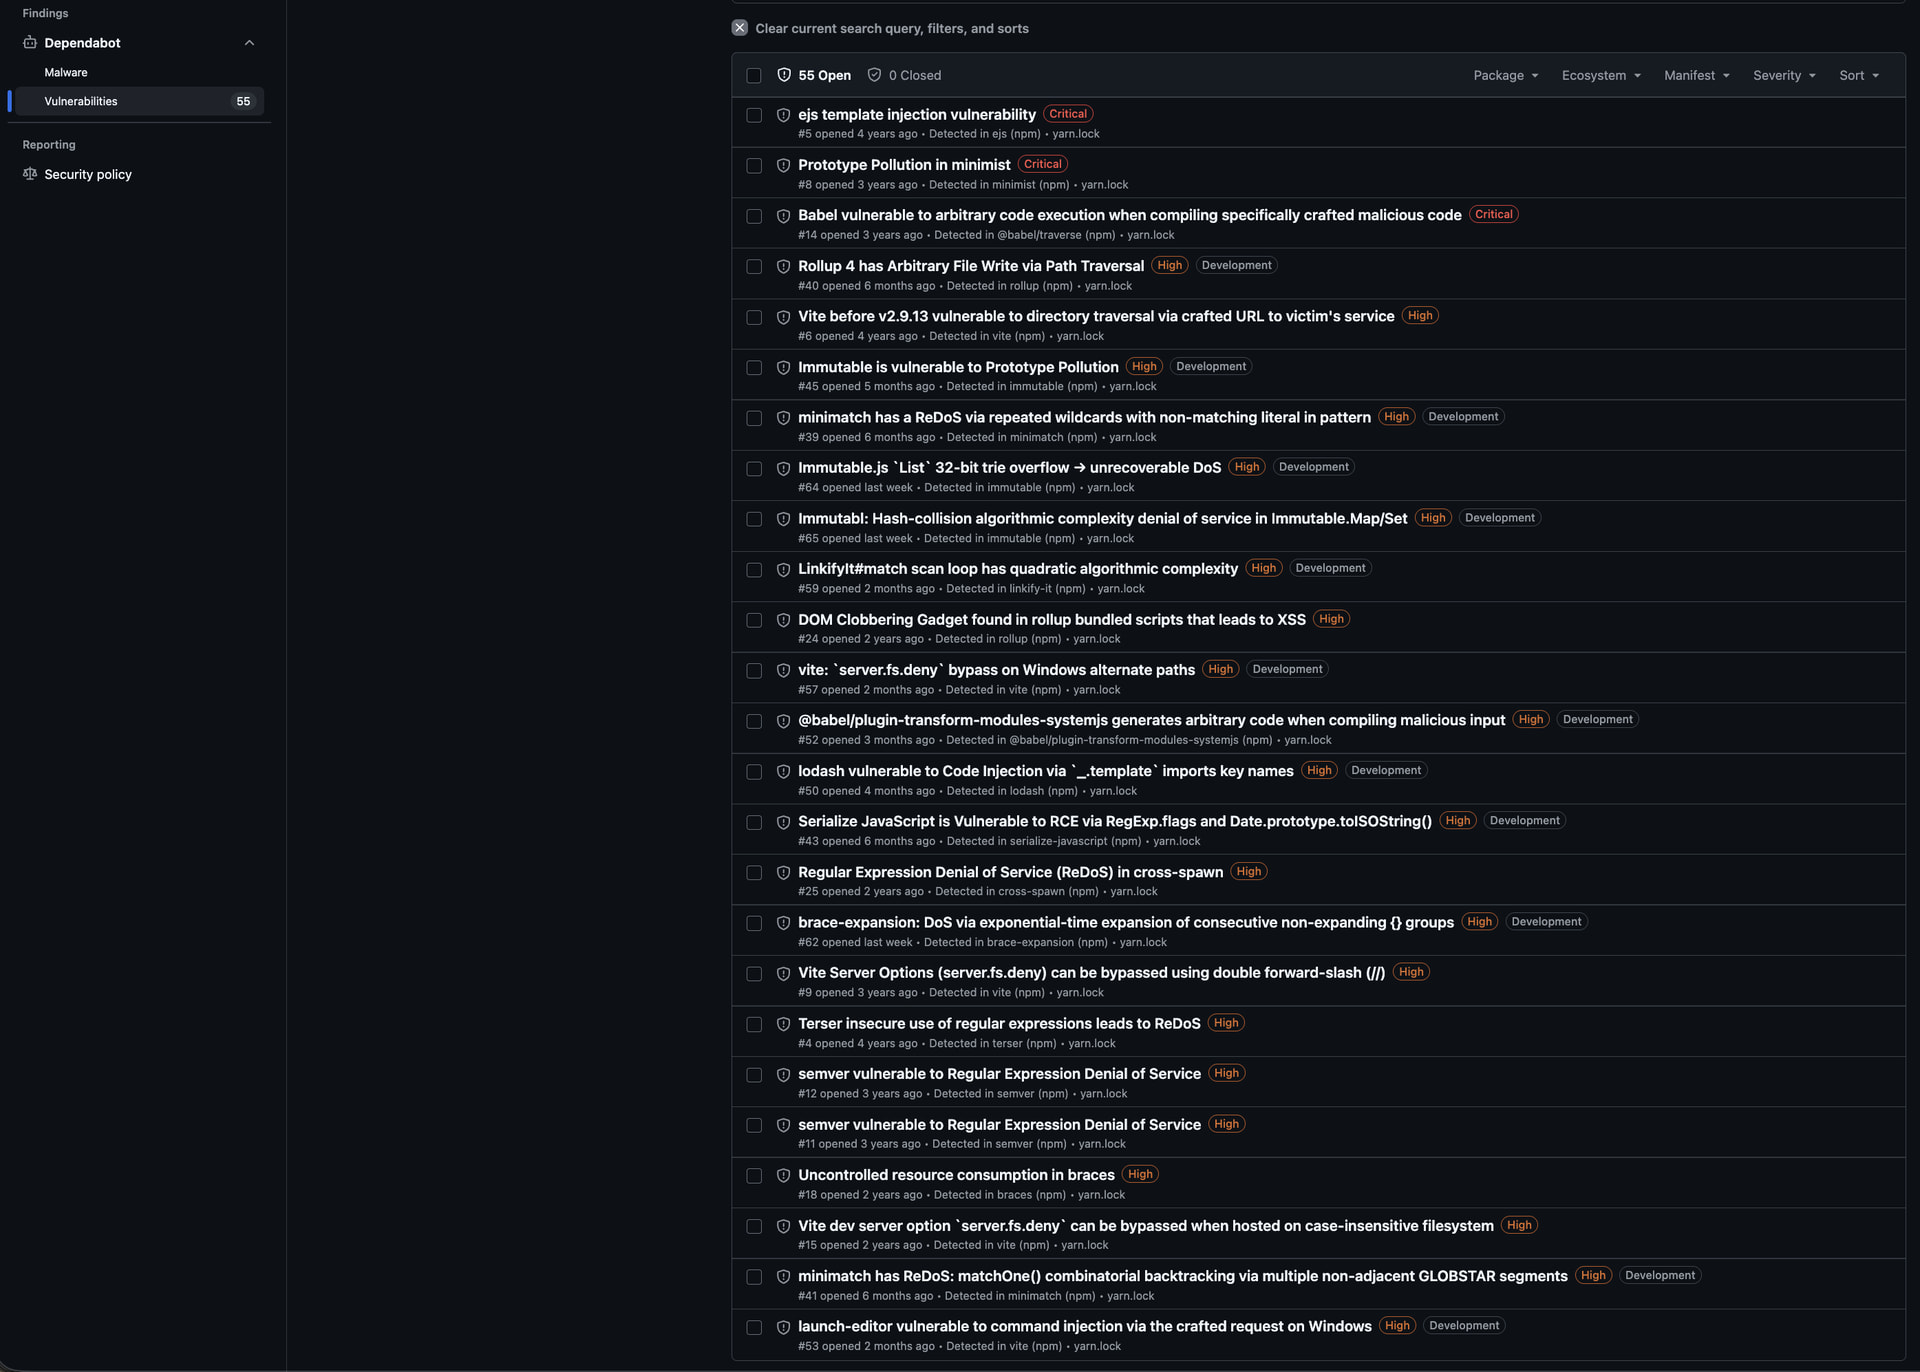Click shield icon on lodash Code Injection row
Viewport: 1920px width, 1372px height.
point(783,772)
